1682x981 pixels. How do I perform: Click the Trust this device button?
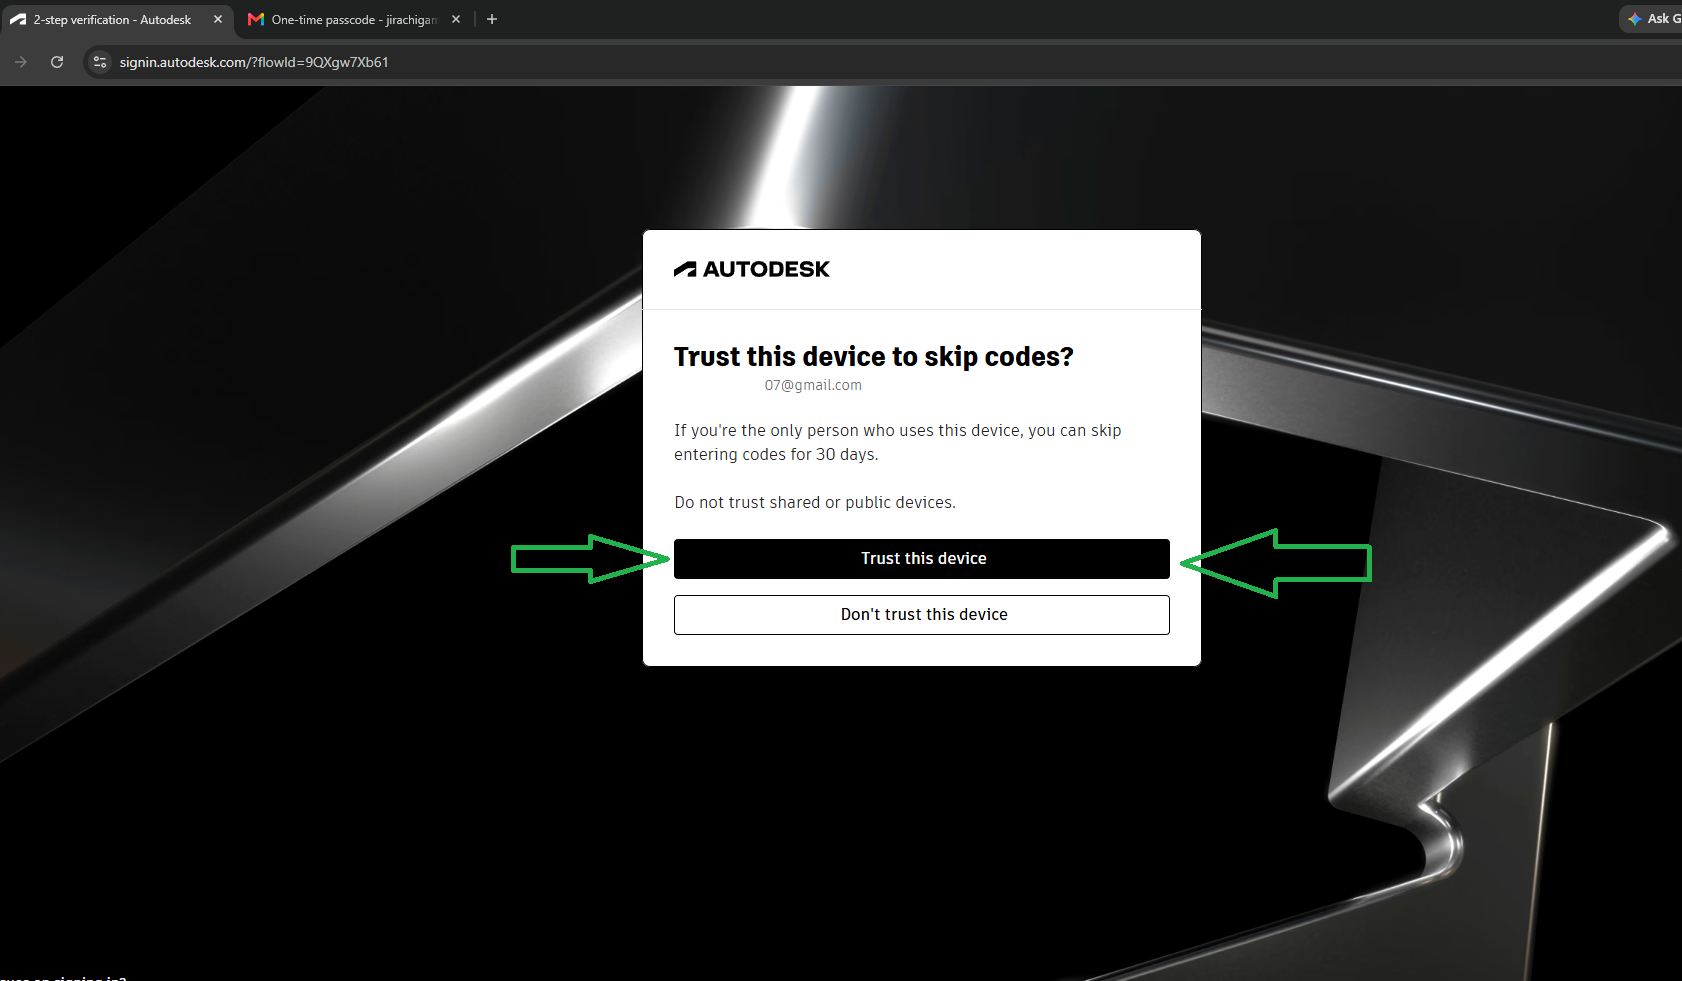click(x=921, y=559)
